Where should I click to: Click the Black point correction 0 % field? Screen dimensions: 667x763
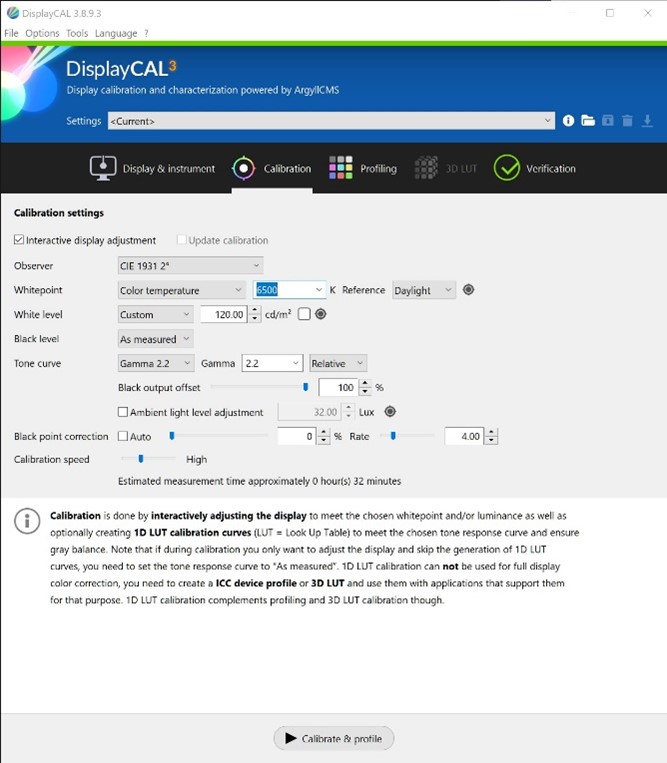pyautogui.click(x=297, y=436)
